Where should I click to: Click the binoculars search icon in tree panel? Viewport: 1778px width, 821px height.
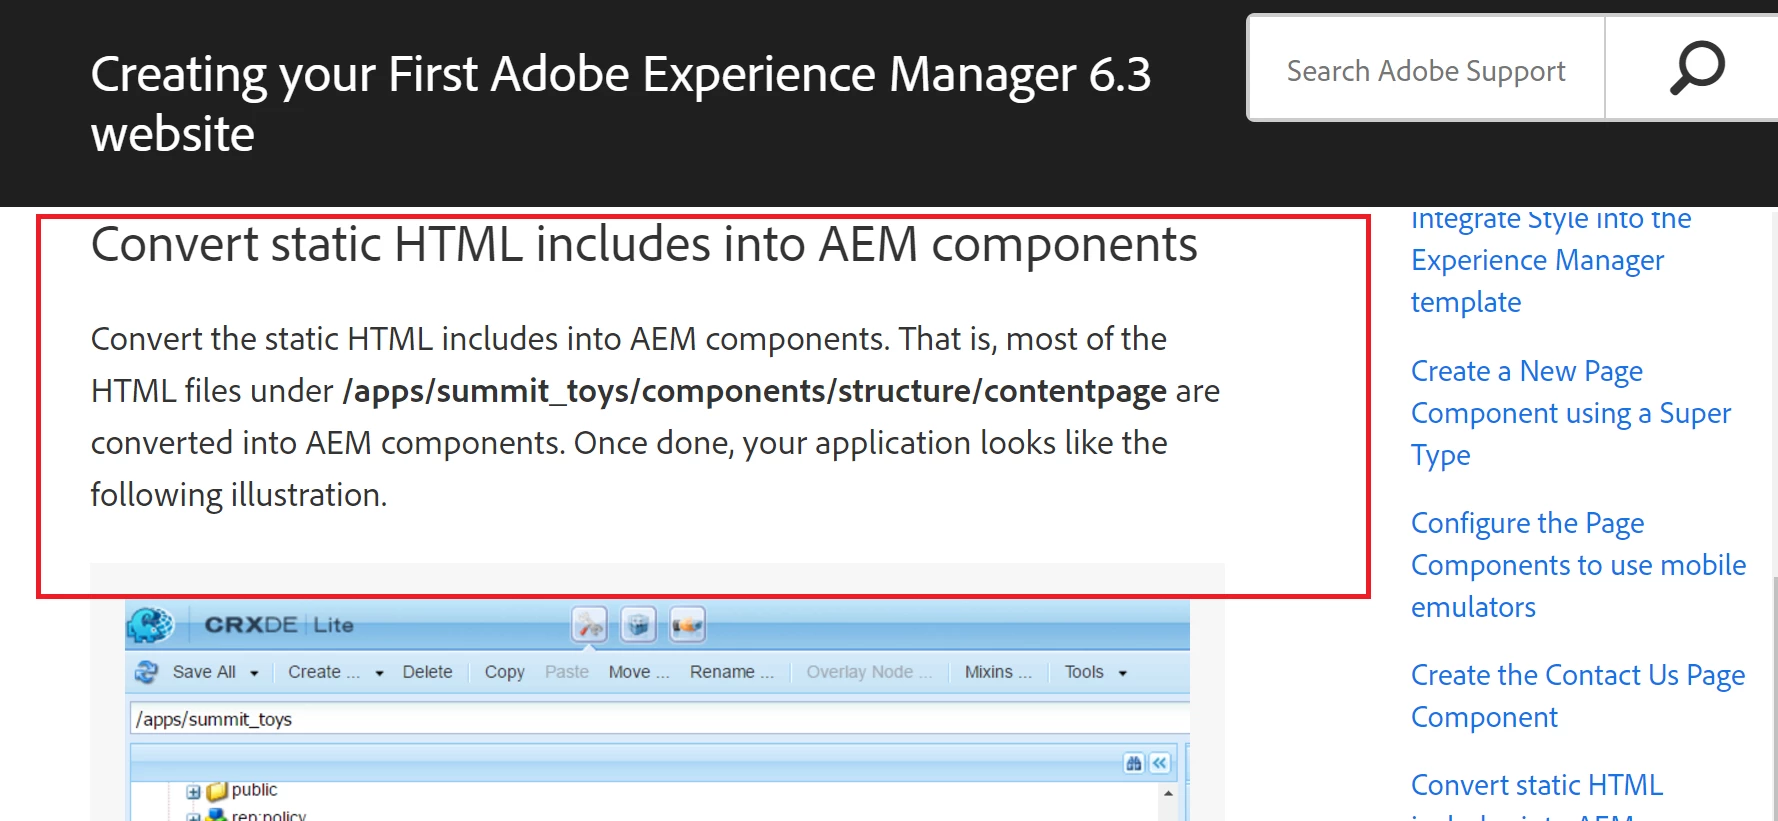(x=1133, y=763)
